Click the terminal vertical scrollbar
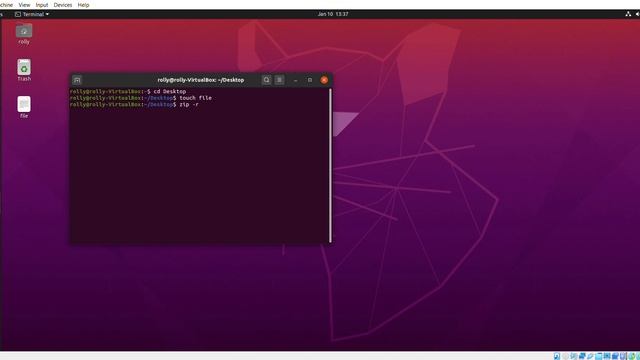This screenshot has width=640, height=360. (330, 165)
